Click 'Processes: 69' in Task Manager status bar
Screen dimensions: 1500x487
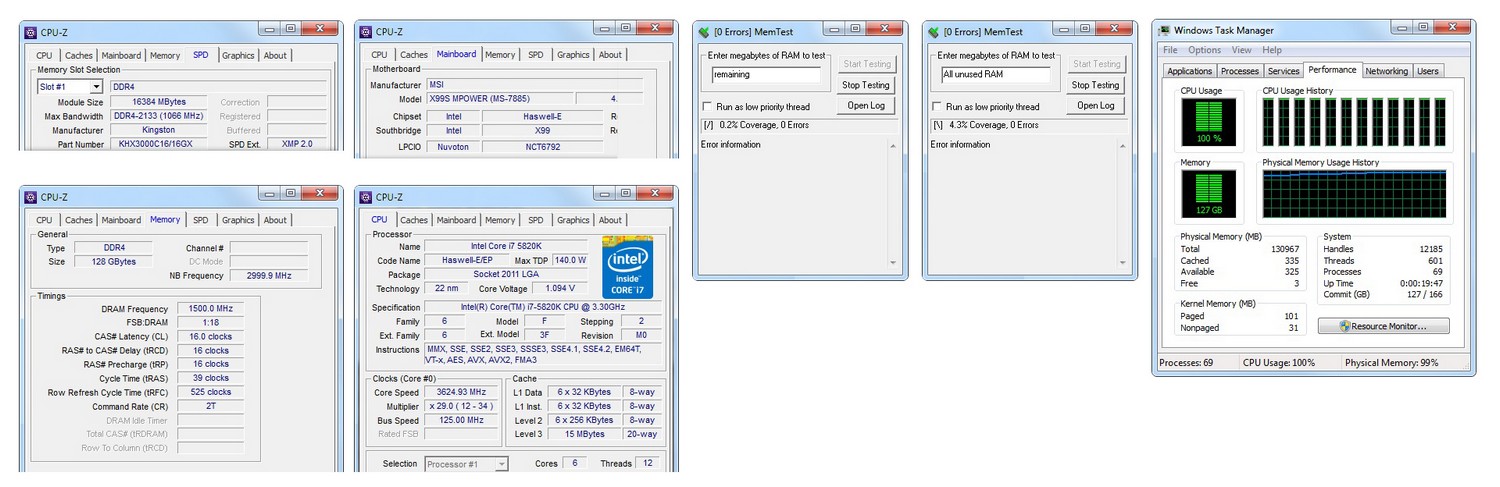click(x=1186, y=363)
